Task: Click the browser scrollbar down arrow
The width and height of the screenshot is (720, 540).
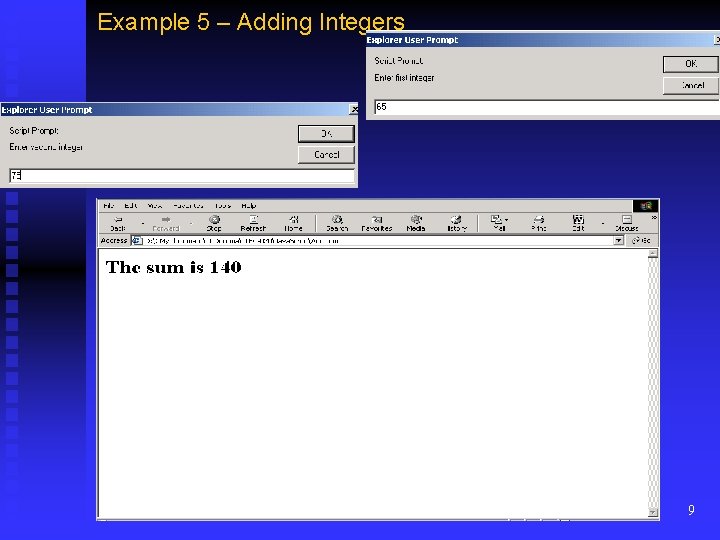Action: [x=652, y=512]
